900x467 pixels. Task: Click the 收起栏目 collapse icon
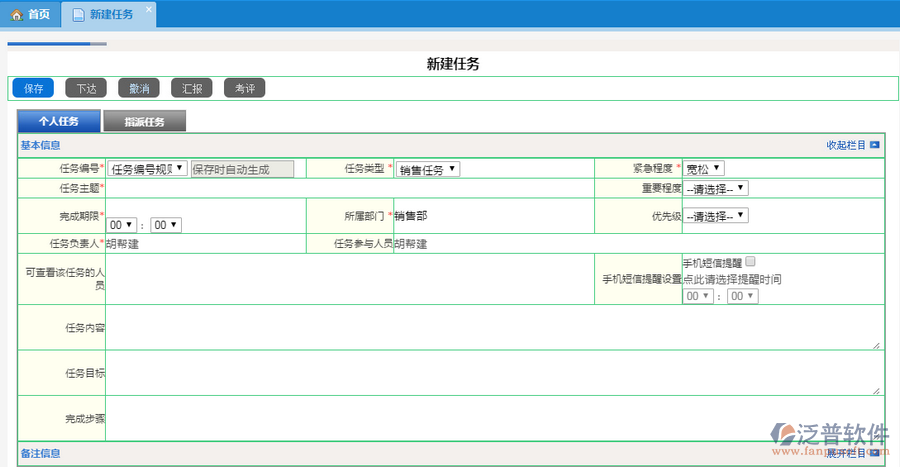click(874, 145)
